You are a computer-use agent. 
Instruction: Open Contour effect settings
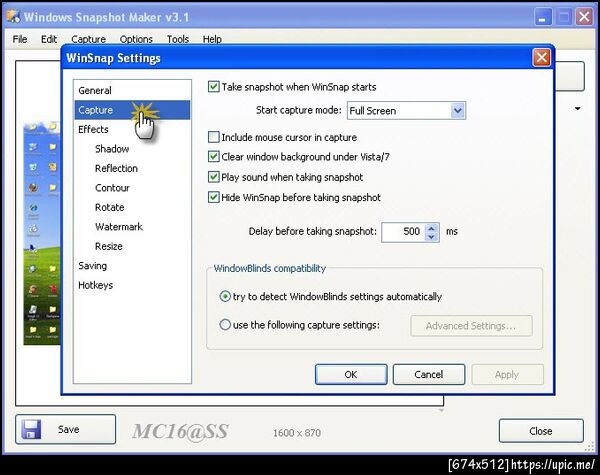112,188
